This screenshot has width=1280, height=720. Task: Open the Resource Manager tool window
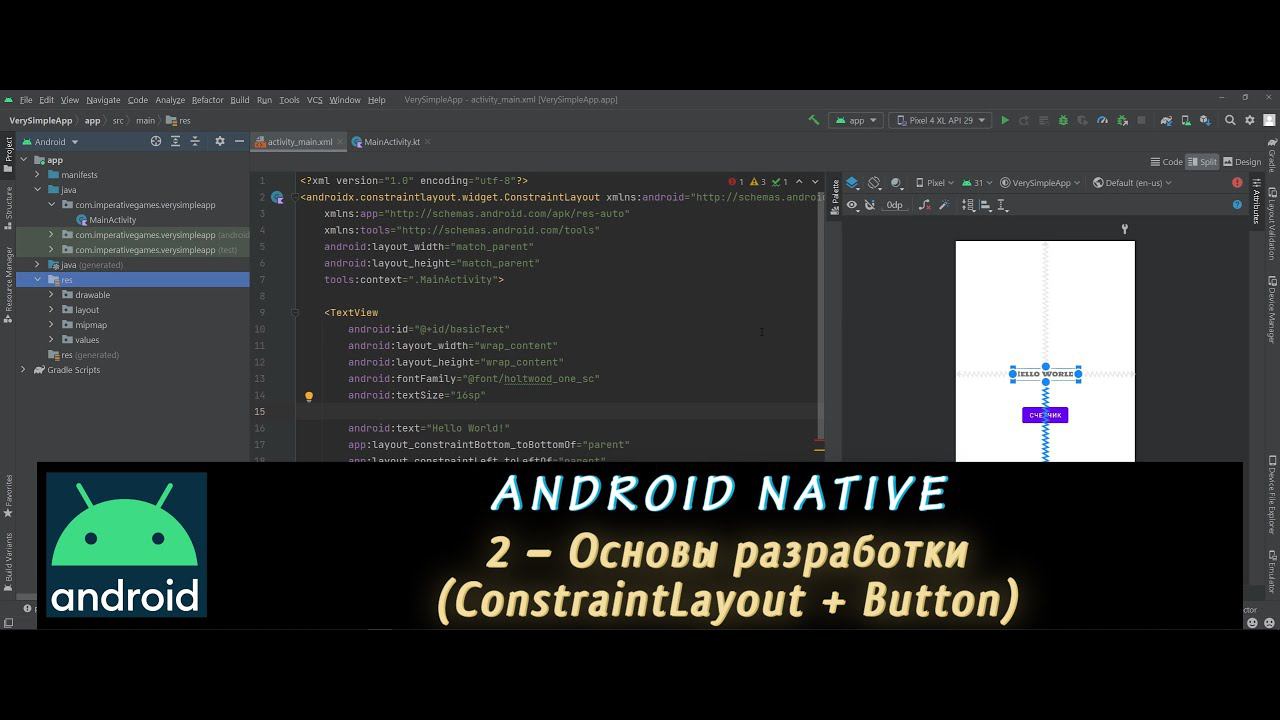tap(9, 285)
